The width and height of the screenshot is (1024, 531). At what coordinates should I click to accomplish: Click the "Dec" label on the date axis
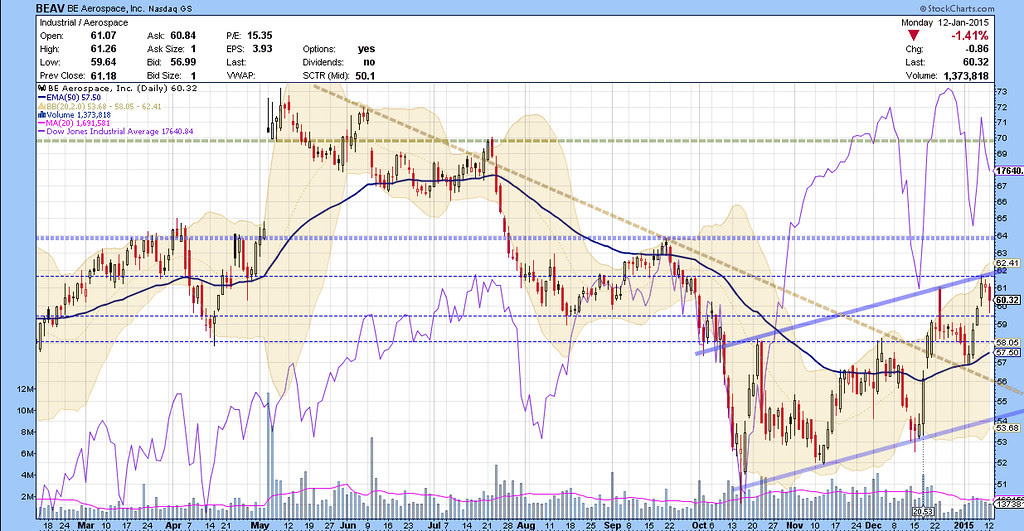tap(874, 525)
